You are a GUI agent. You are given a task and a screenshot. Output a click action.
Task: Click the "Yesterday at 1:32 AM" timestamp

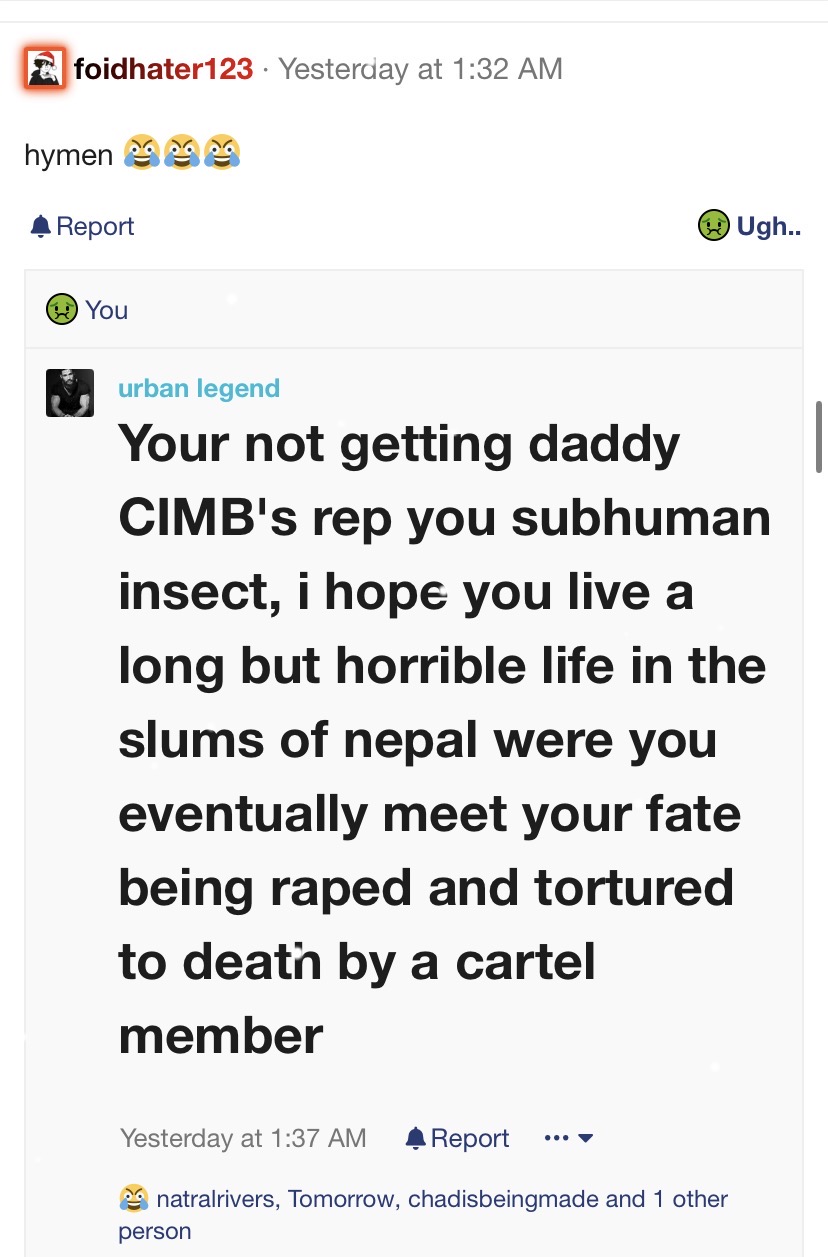pos(420,69)
